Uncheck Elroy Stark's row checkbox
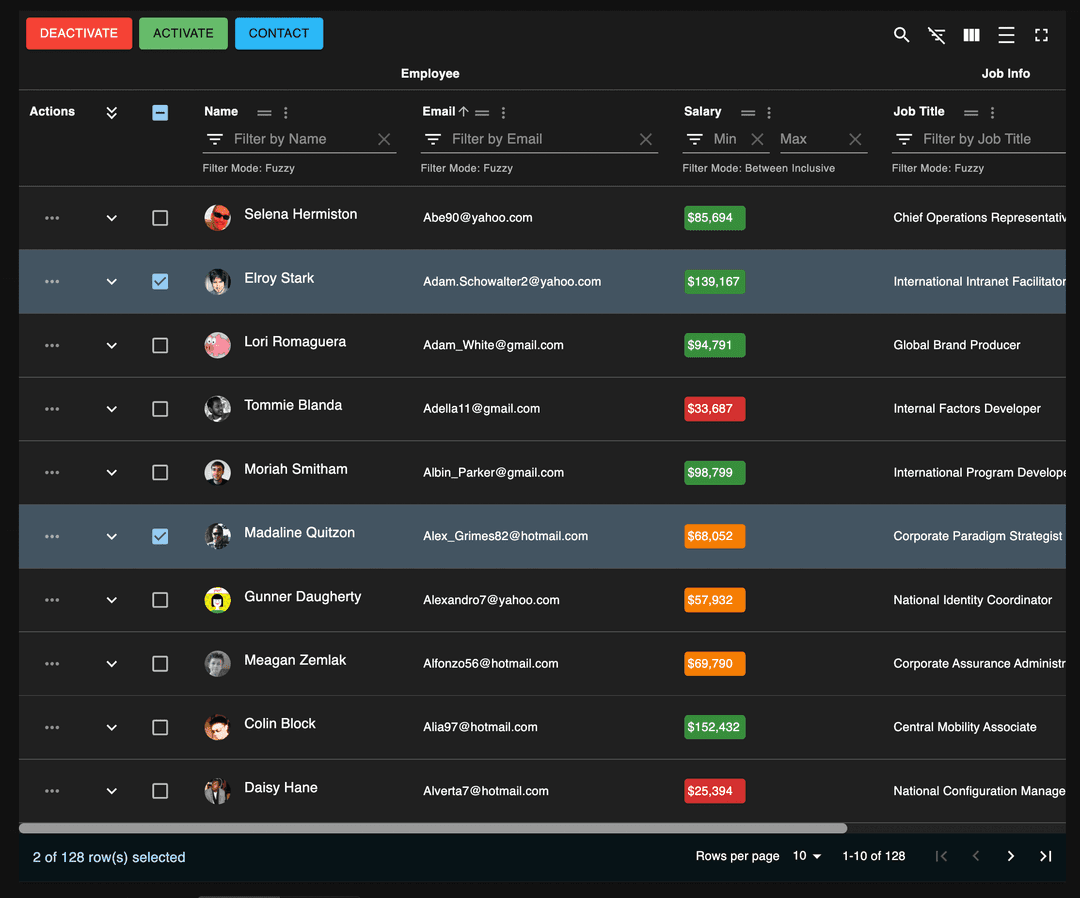 pyautogui.click(x=160, y=281)
